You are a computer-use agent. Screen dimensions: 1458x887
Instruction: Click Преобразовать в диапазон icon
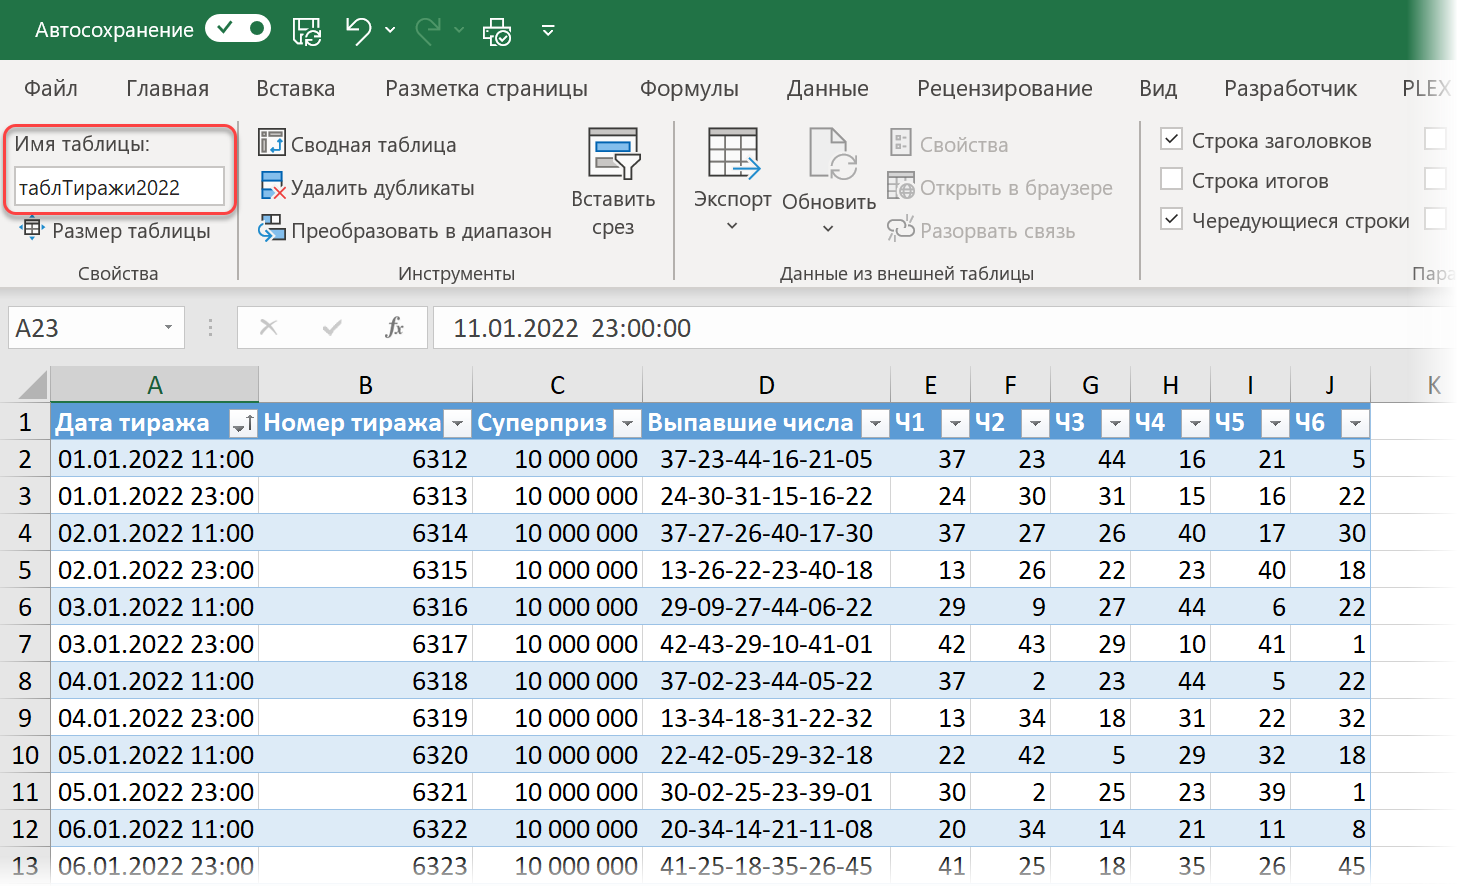coord(271,230)
